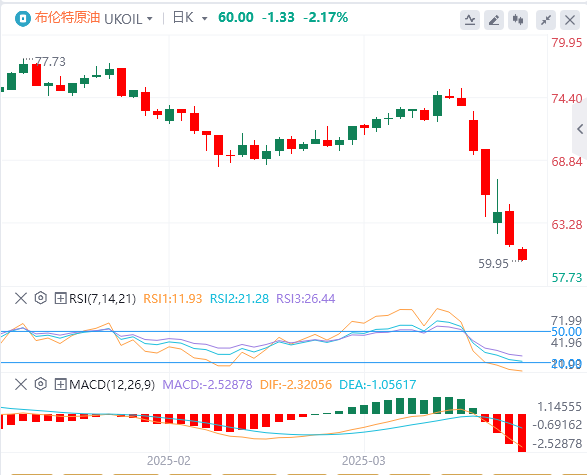Click the MACD -0.69162 axis label
The width and height of the screenshot is (587, 475).
coord(557,425)
